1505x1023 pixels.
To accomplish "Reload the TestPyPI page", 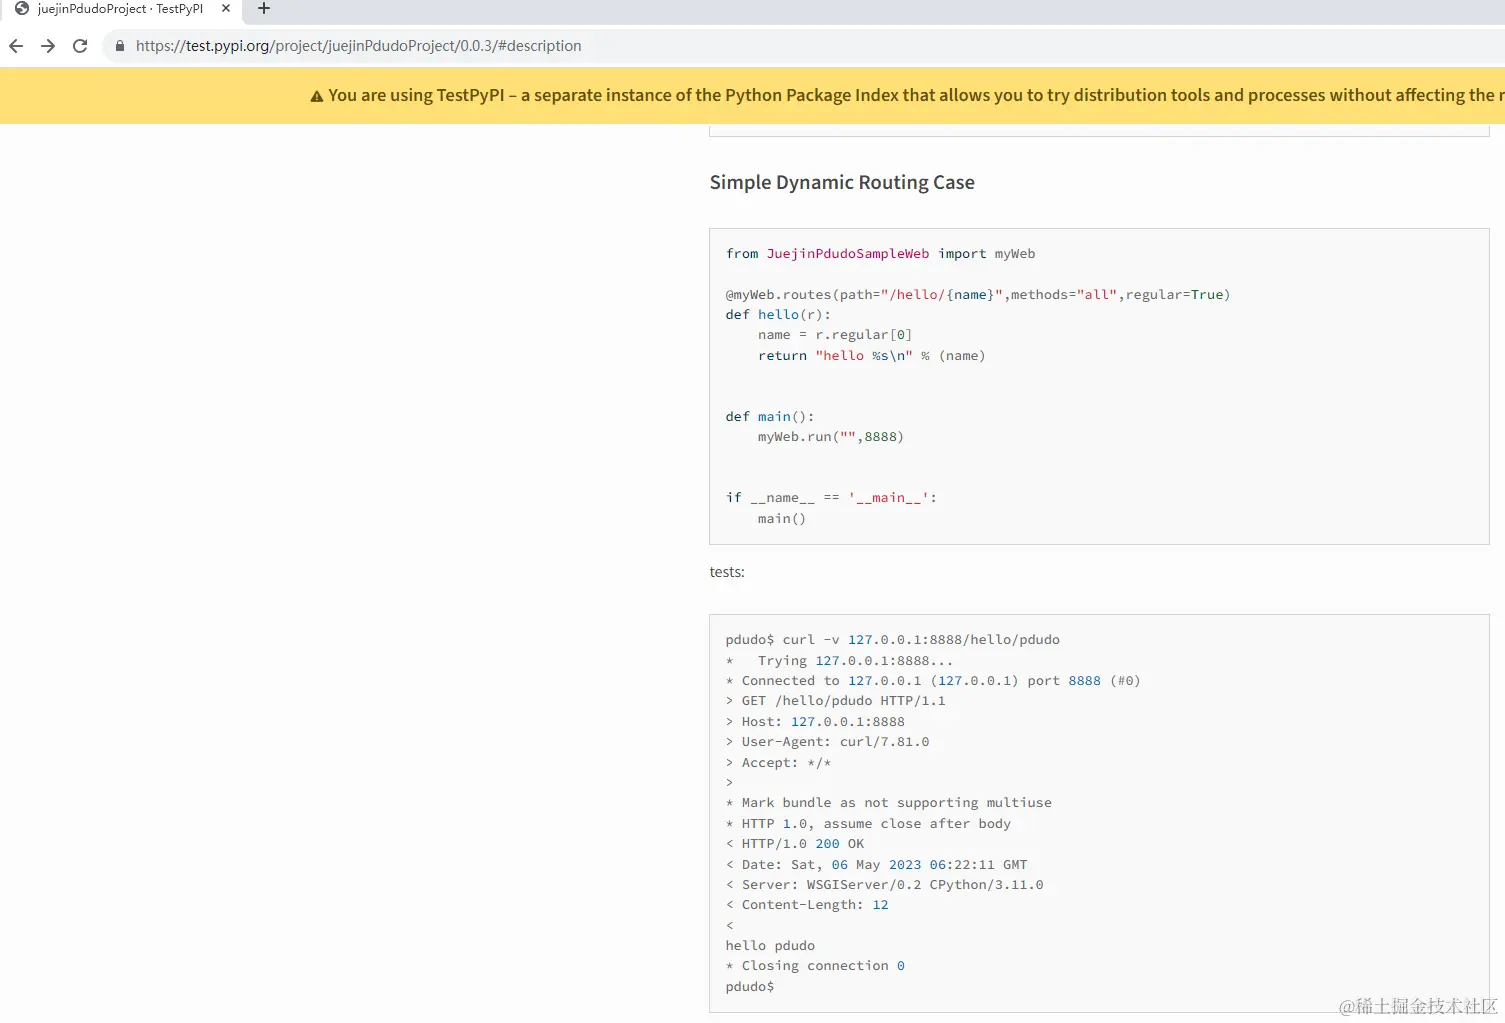I will [80, 46].
